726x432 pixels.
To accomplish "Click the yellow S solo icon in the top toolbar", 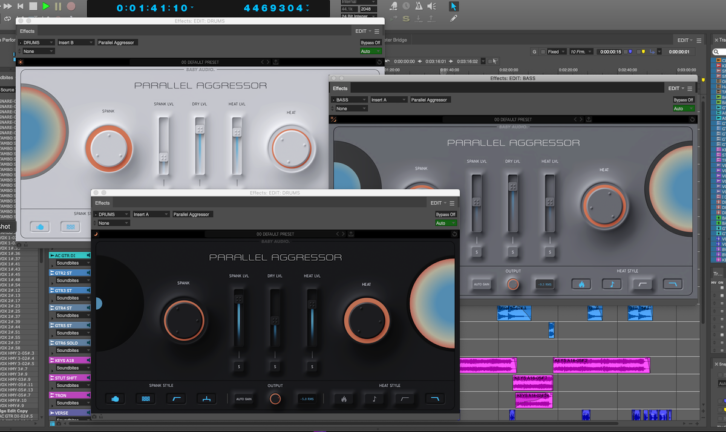I will 406,19.
